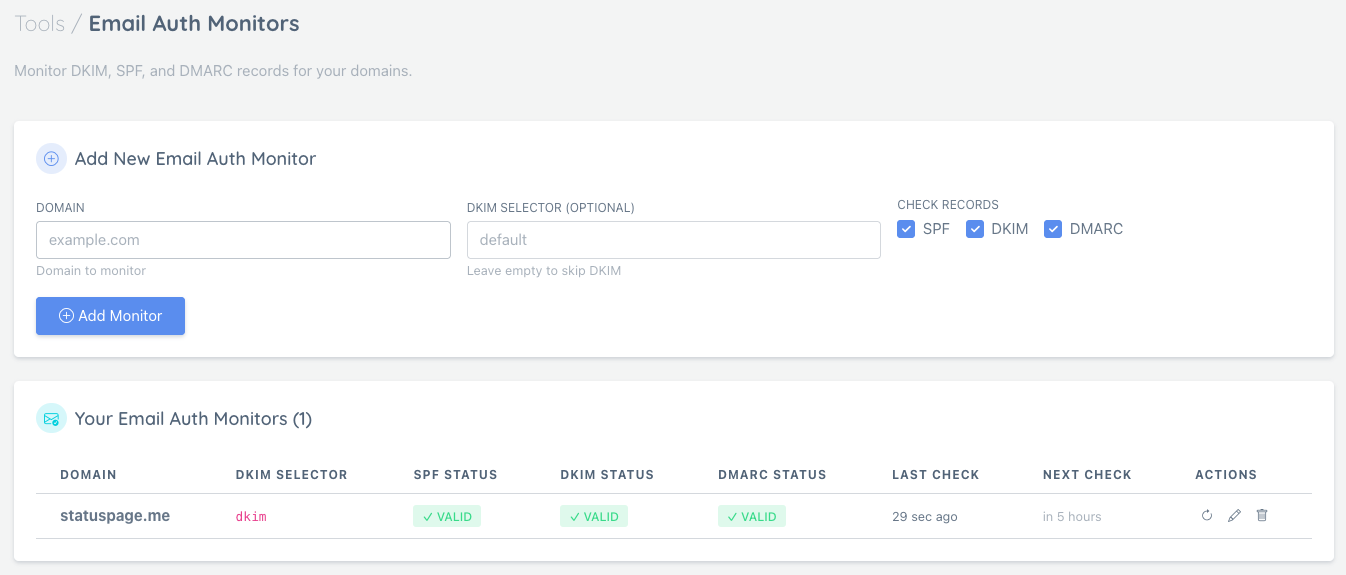The image size is (1346, 575).
Task: Click the NEXT CHECK column header
Action: click(x=1087, y=475)
